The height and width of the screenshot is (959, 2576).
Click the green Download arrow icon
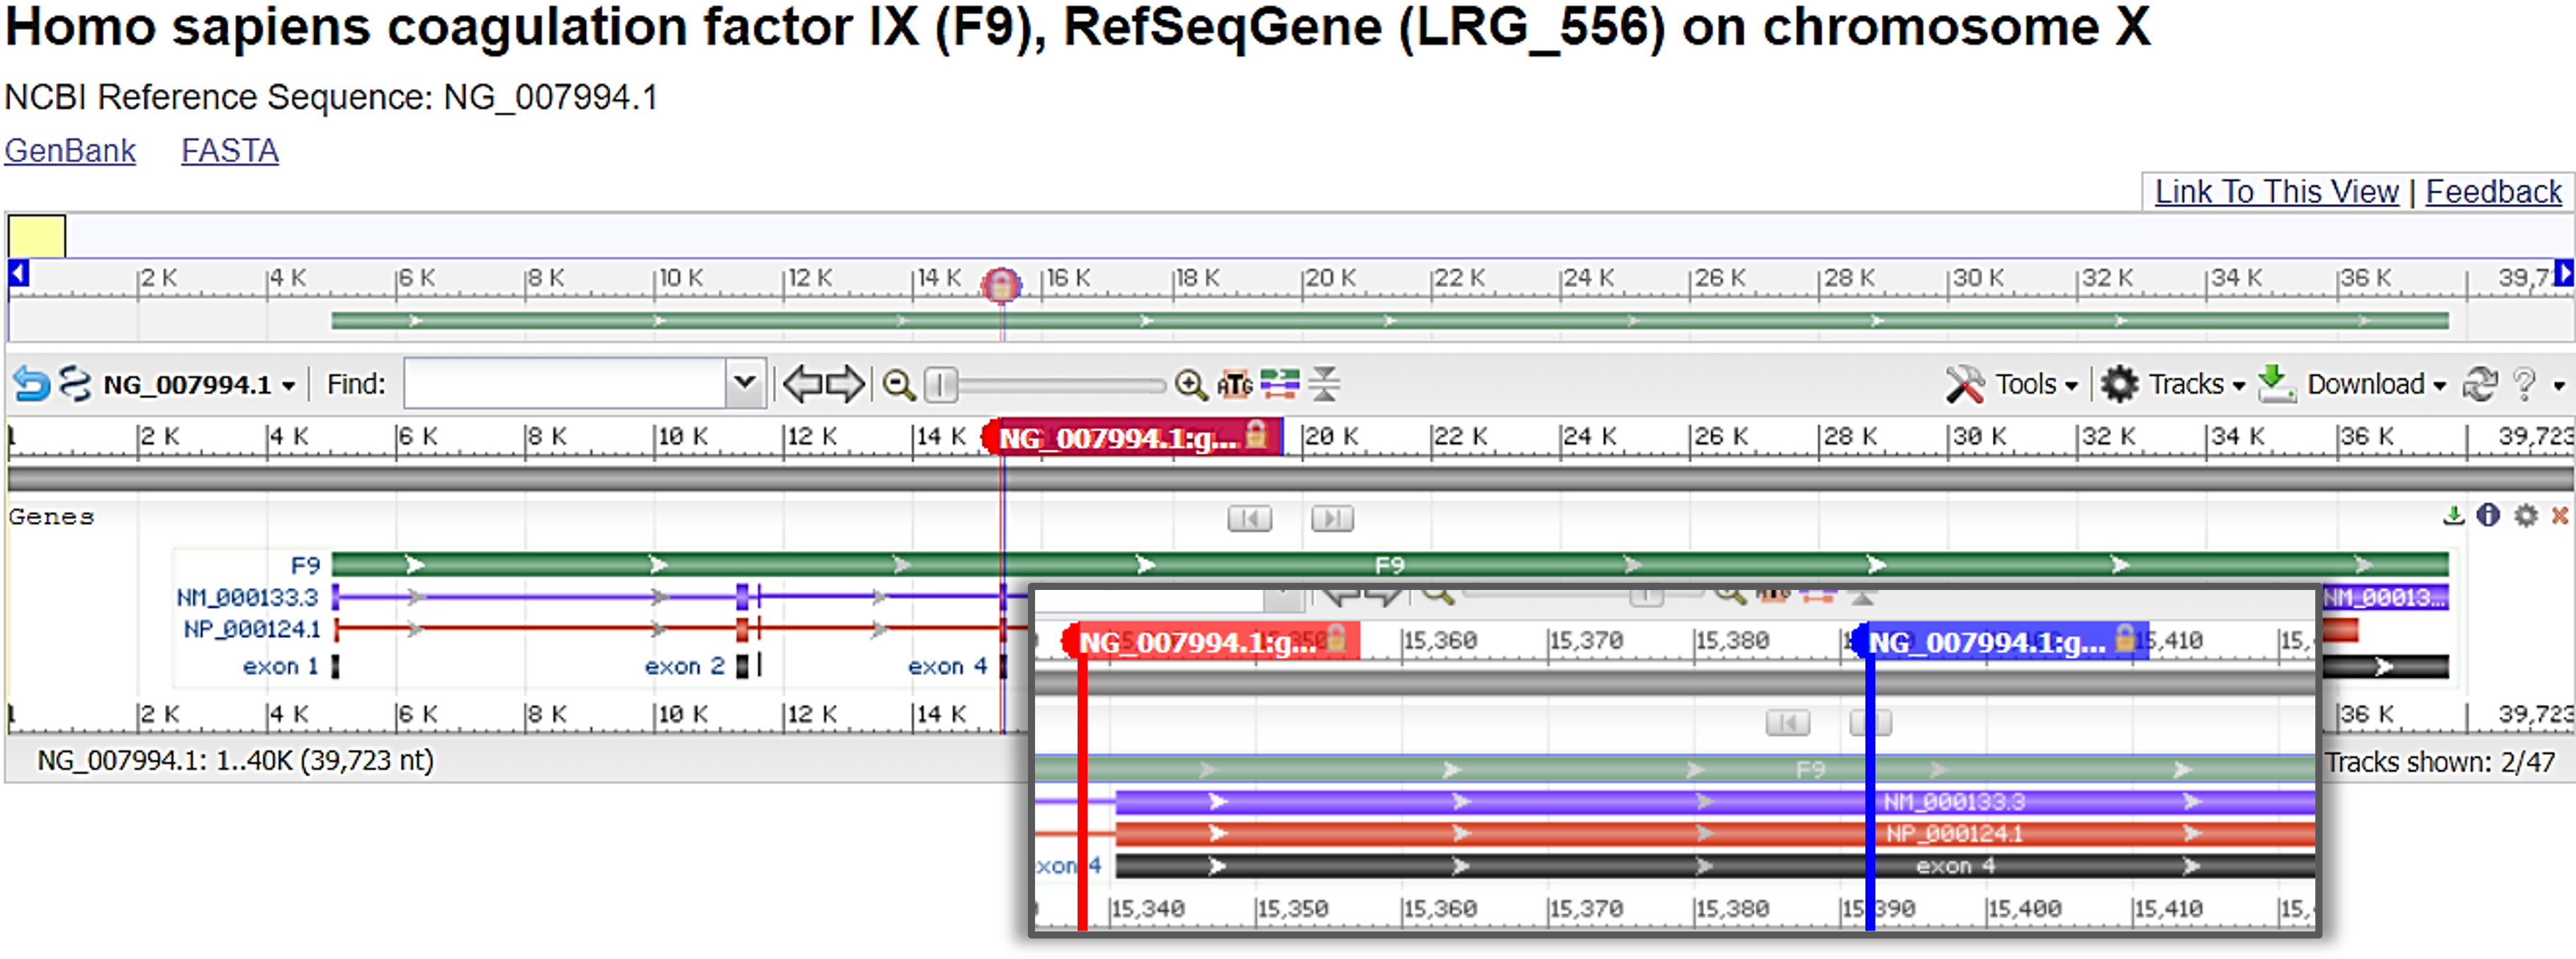tap(2276, 383)
